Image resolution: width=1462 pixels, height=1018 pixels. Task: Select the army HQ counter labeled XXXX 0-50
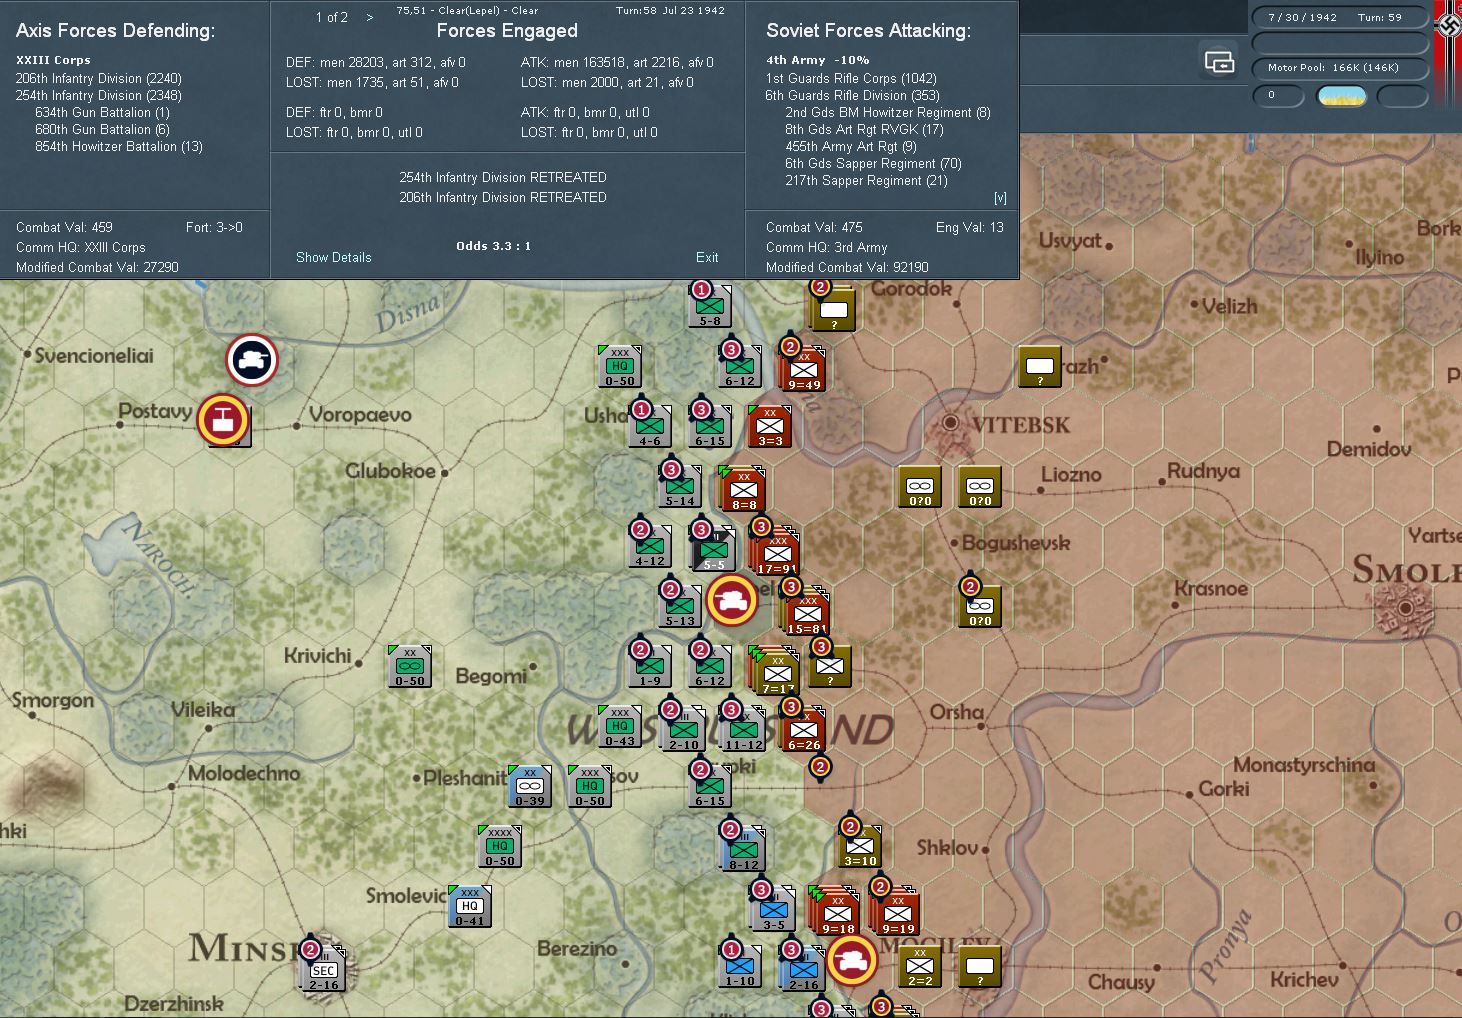coord(500,847)
